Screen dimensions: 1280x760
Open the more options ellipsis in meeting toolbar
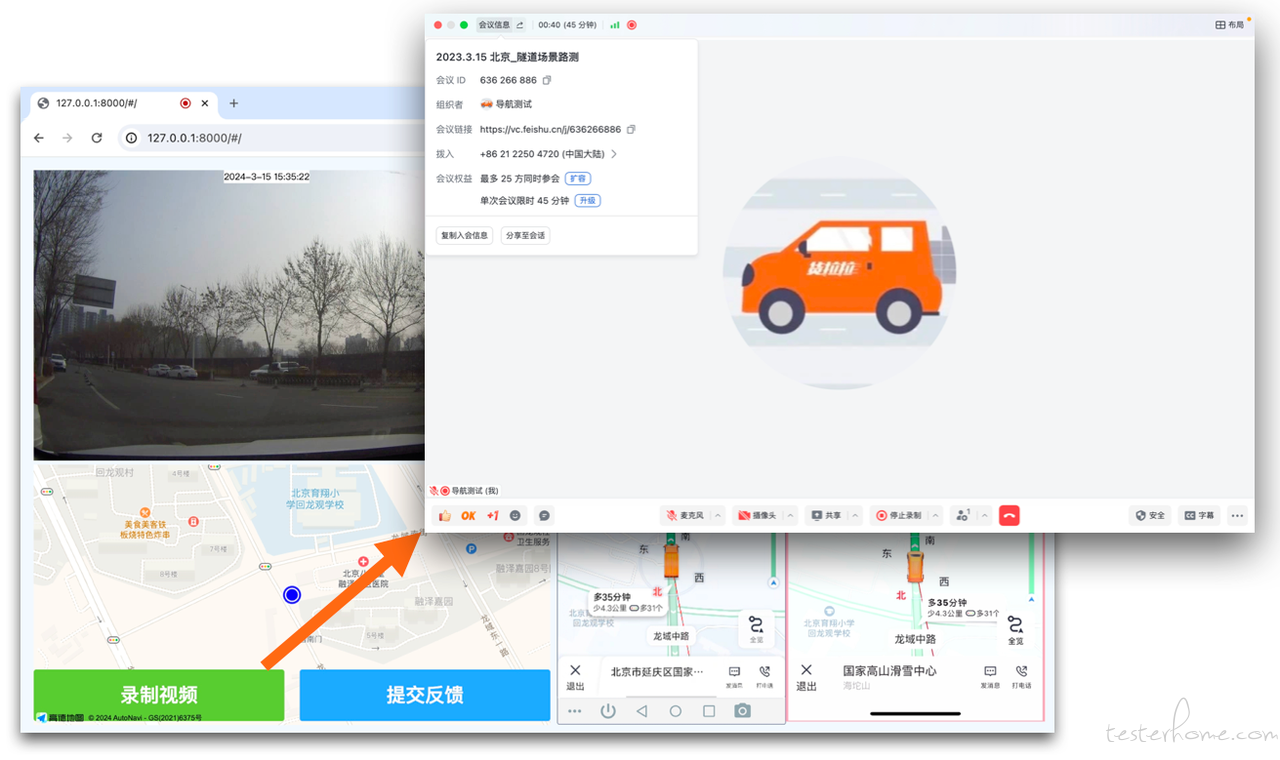[1238, 516]
